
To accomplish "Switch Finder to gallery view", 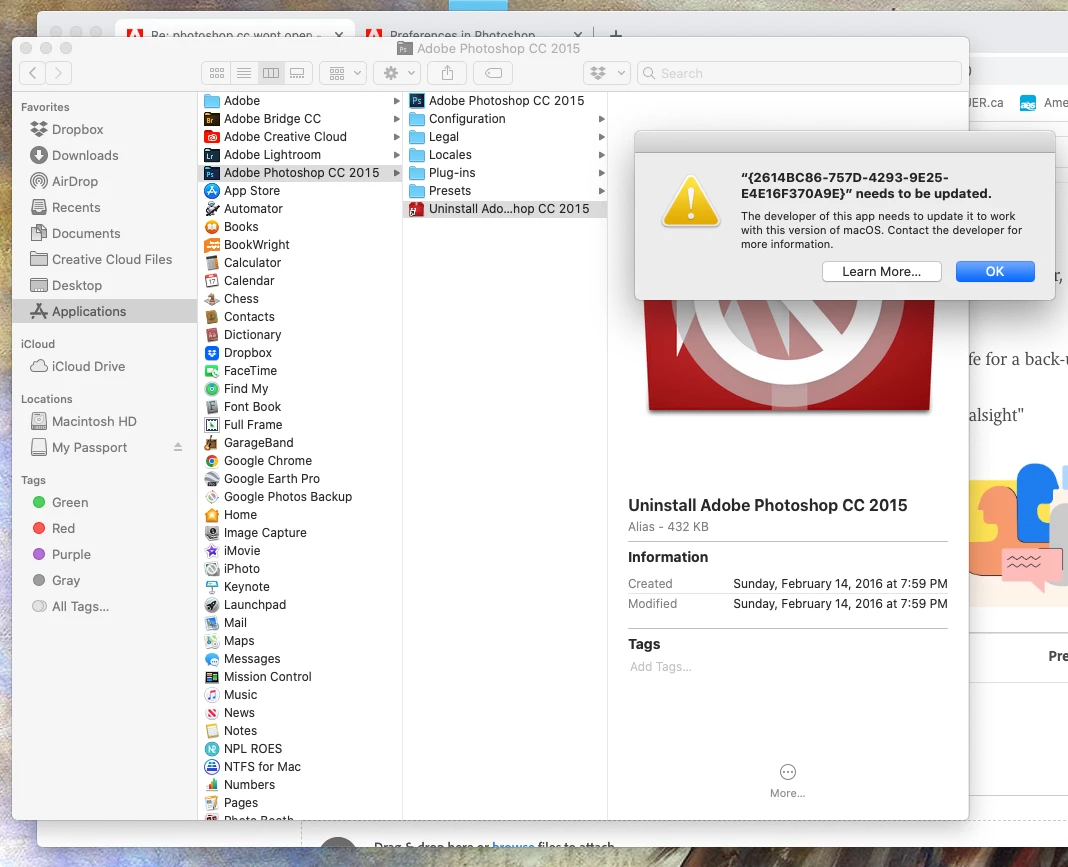I will point(298,73).
